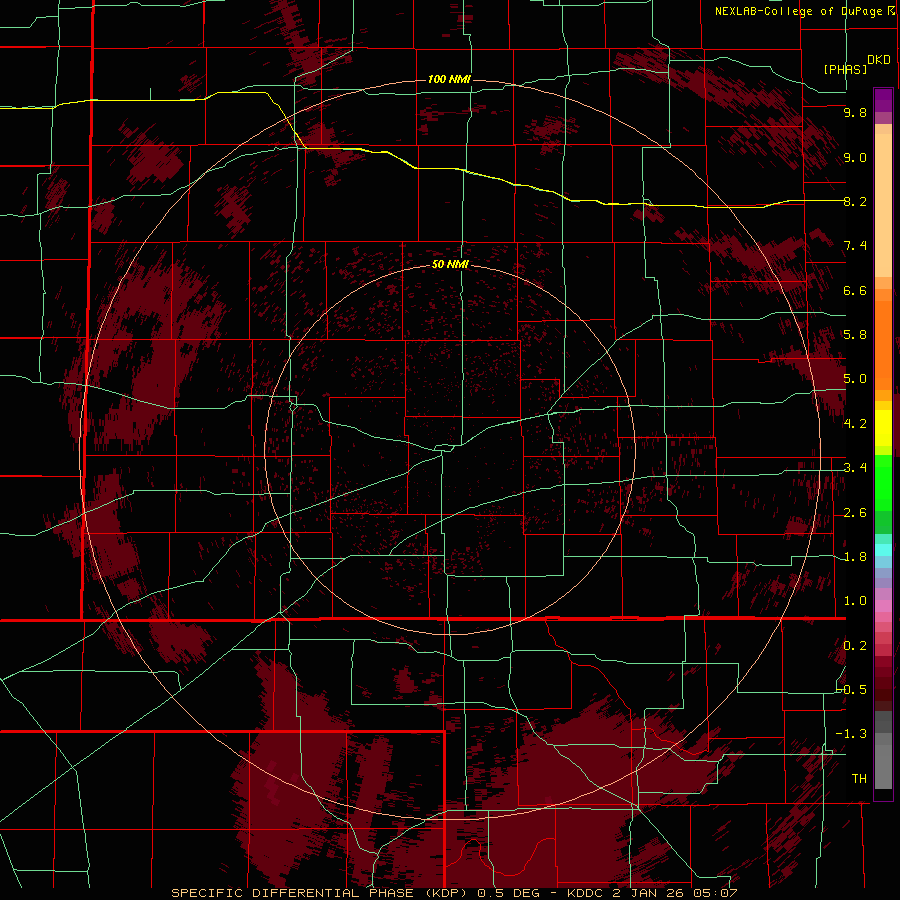Click the -1.3 value on the color scale
The height and width of the screenshot is (900, 900).
pyautogui.click(x=851, y=734)
